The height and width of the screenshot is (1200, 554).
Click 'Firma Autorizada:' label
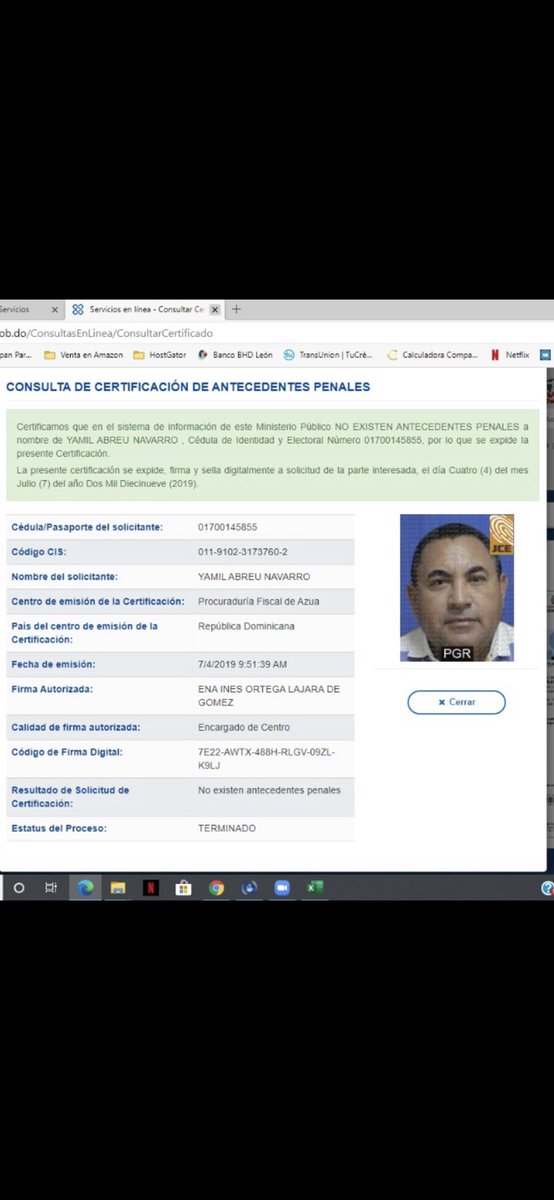(x=52, y=689)
